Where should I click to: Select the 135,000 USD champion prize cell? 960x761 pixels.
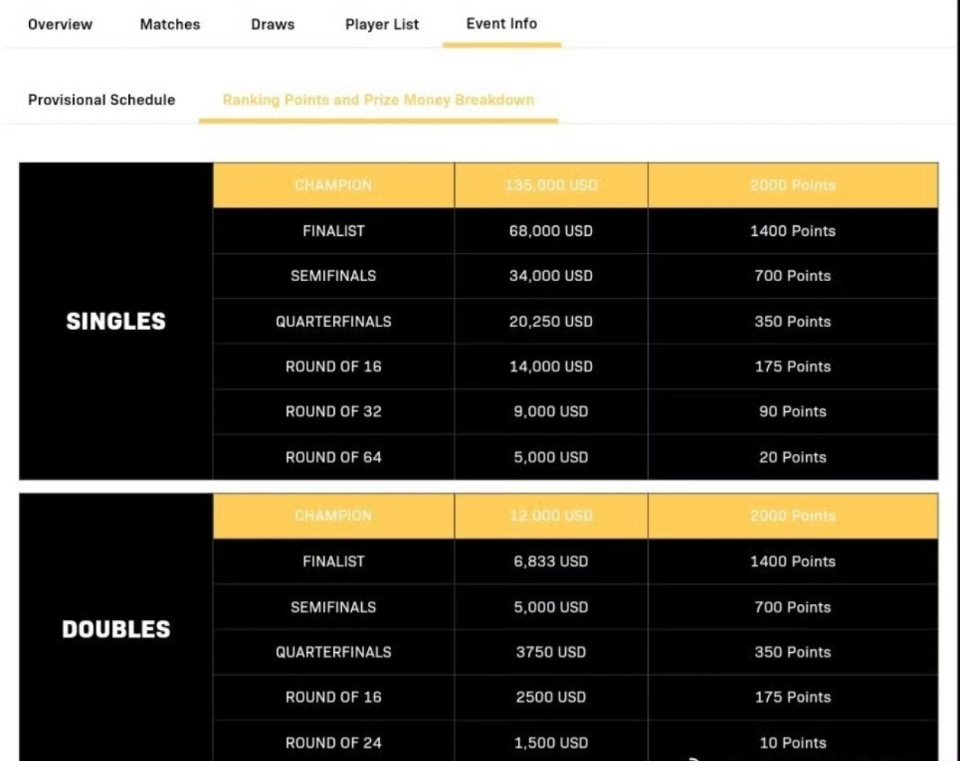pyautogui.click(x=551, y=185)
